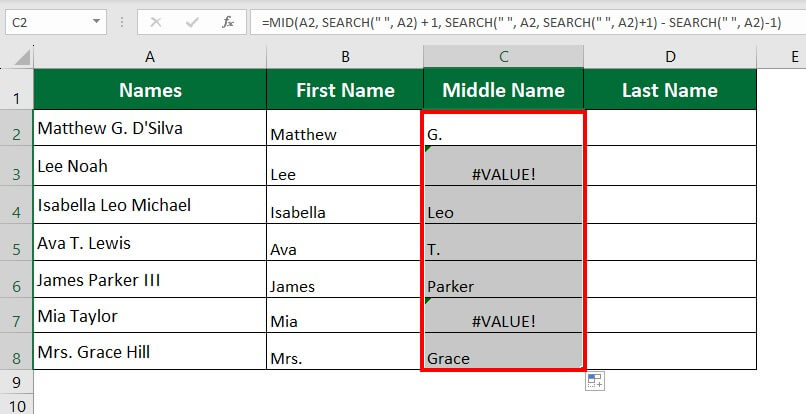Image resolution: width=806 pixels, height=414 pixels.
Task: Click the First Name cell with Mrs.
Action: [x=345, y=352]
